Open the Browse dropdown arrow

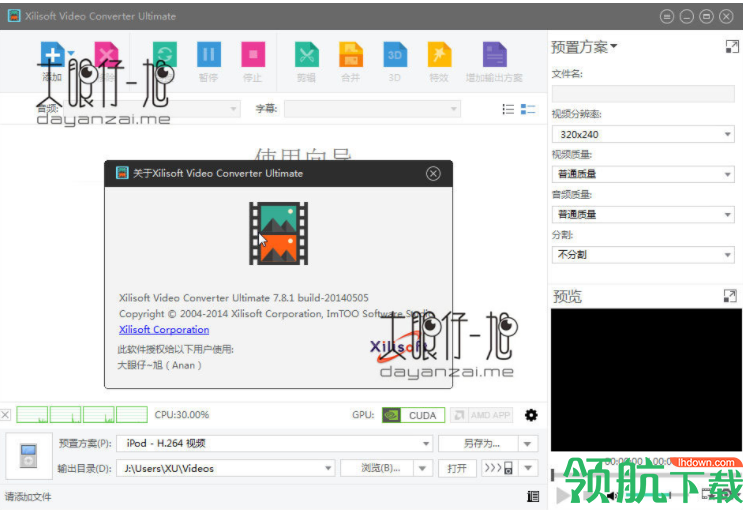[422, 468]
